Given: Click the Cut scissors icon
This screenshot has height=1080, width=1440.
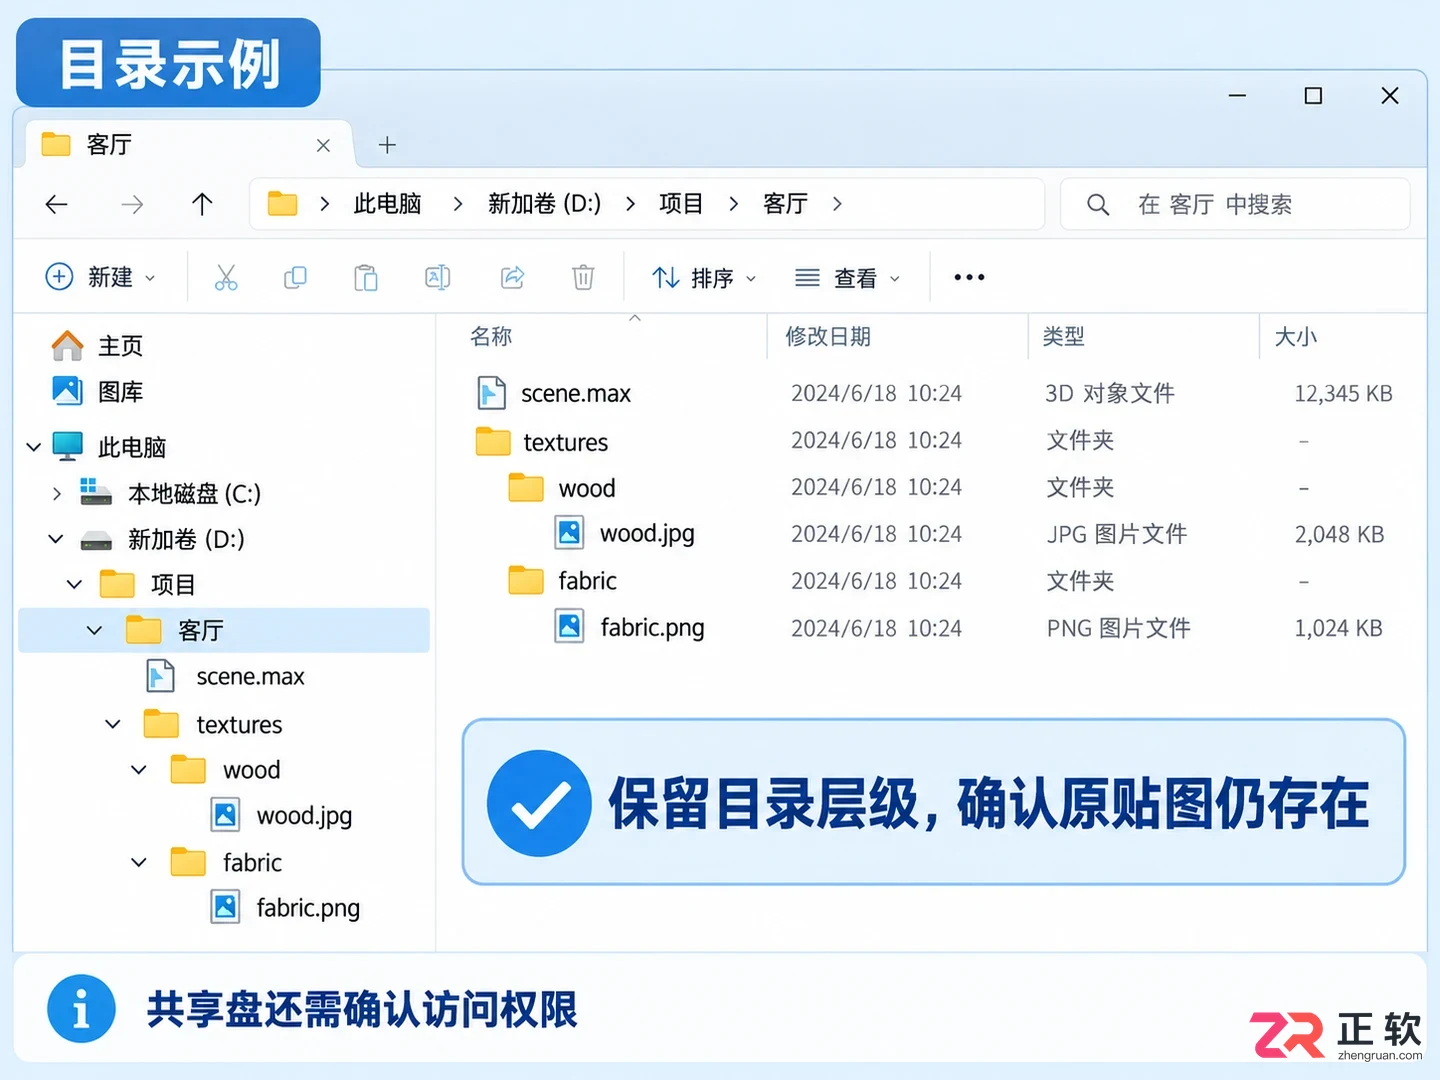Looking at the screenshot, I should pyautogui.click(x=226, y=277).
